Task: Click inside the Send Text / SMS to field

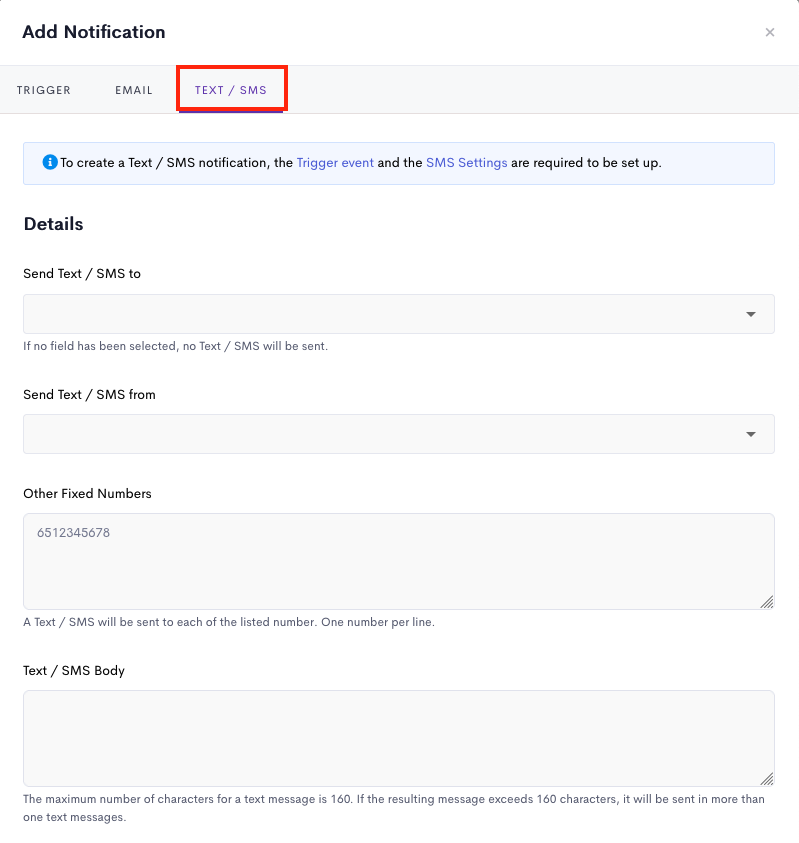Action: [398, 314]
